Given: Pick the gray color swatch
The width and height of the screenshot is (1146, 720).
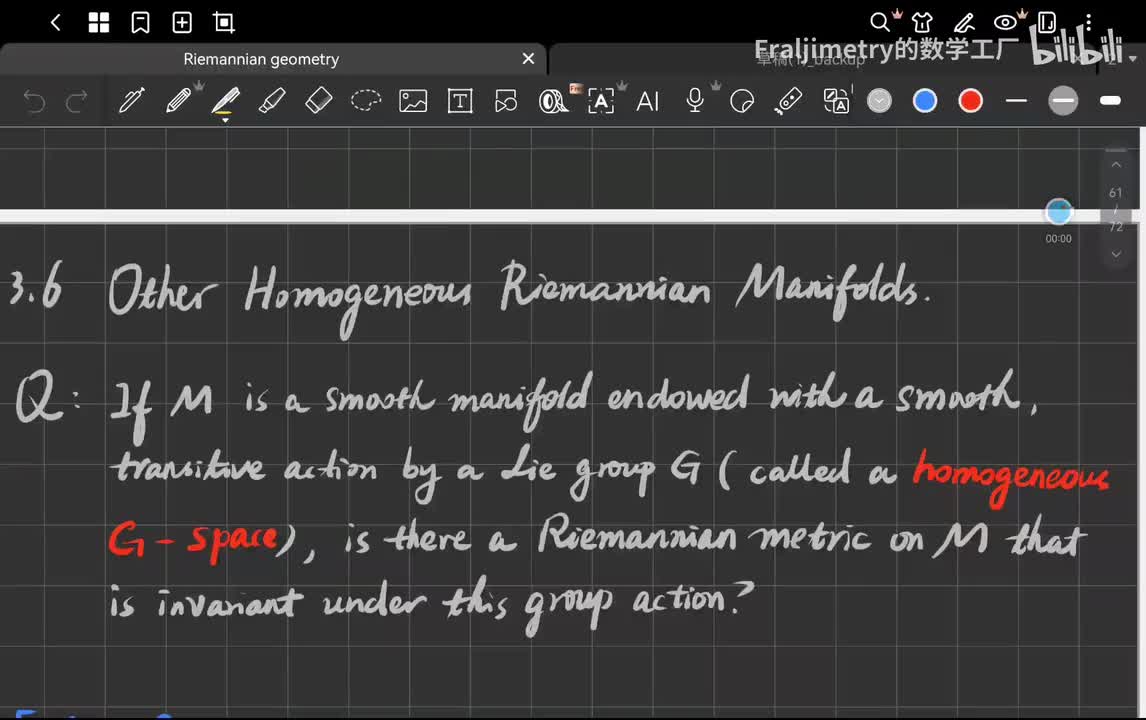Looking at the screenshot, I should 879,101.
